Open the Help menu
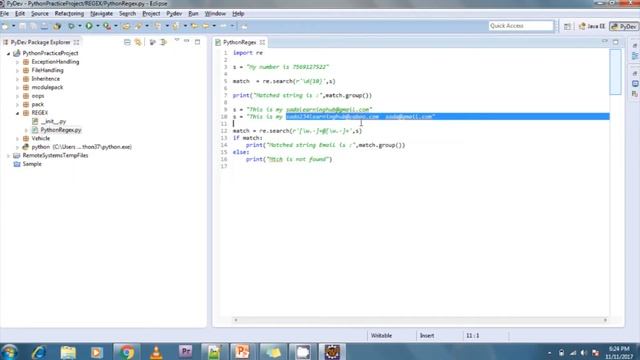This screenshot has height=360, width=640. (x=238, y=13)
